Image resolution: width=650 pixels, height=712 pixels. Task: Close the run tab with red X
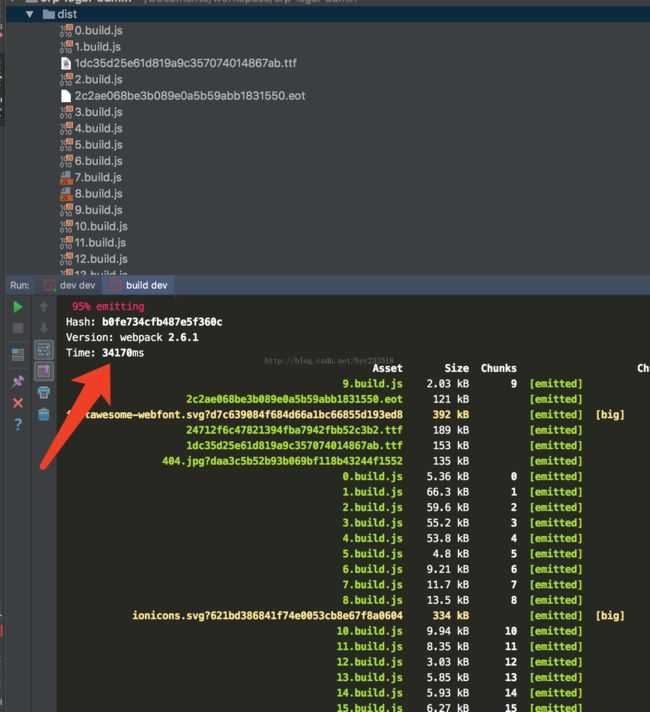(18, 403)
